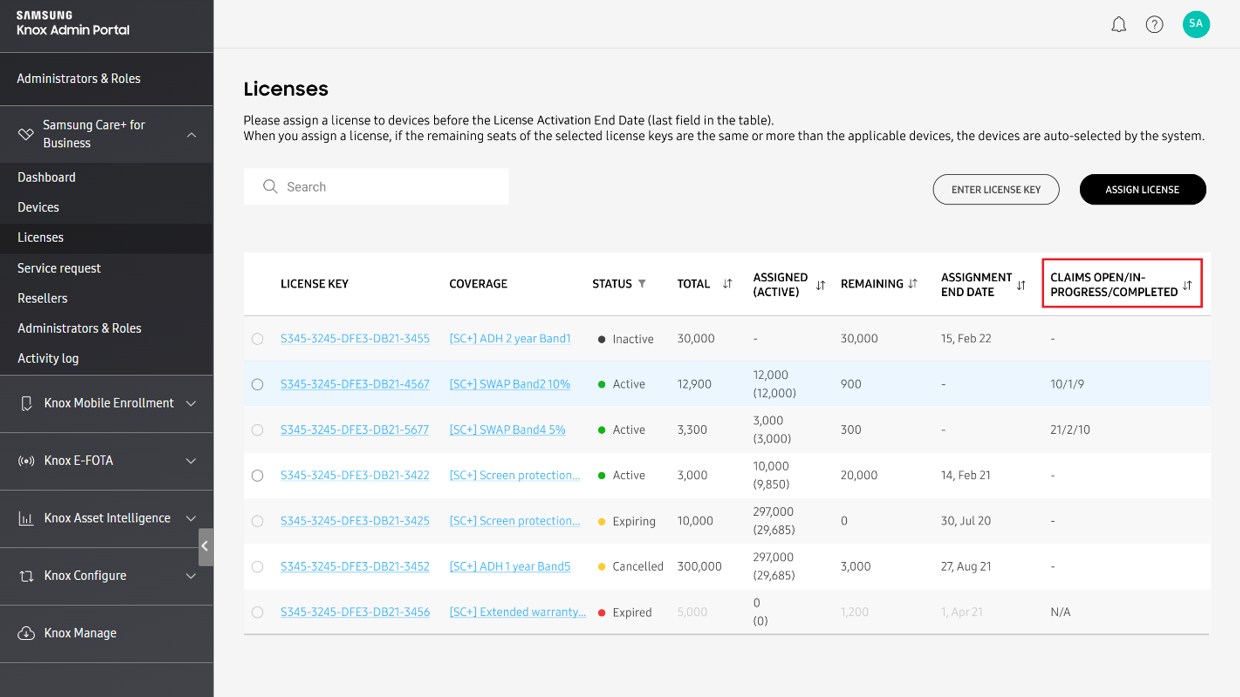Viewport: 1240px width, 697px height.
Task: Open the Knox Manage label in the sidebar
Action: click(80, 633)
